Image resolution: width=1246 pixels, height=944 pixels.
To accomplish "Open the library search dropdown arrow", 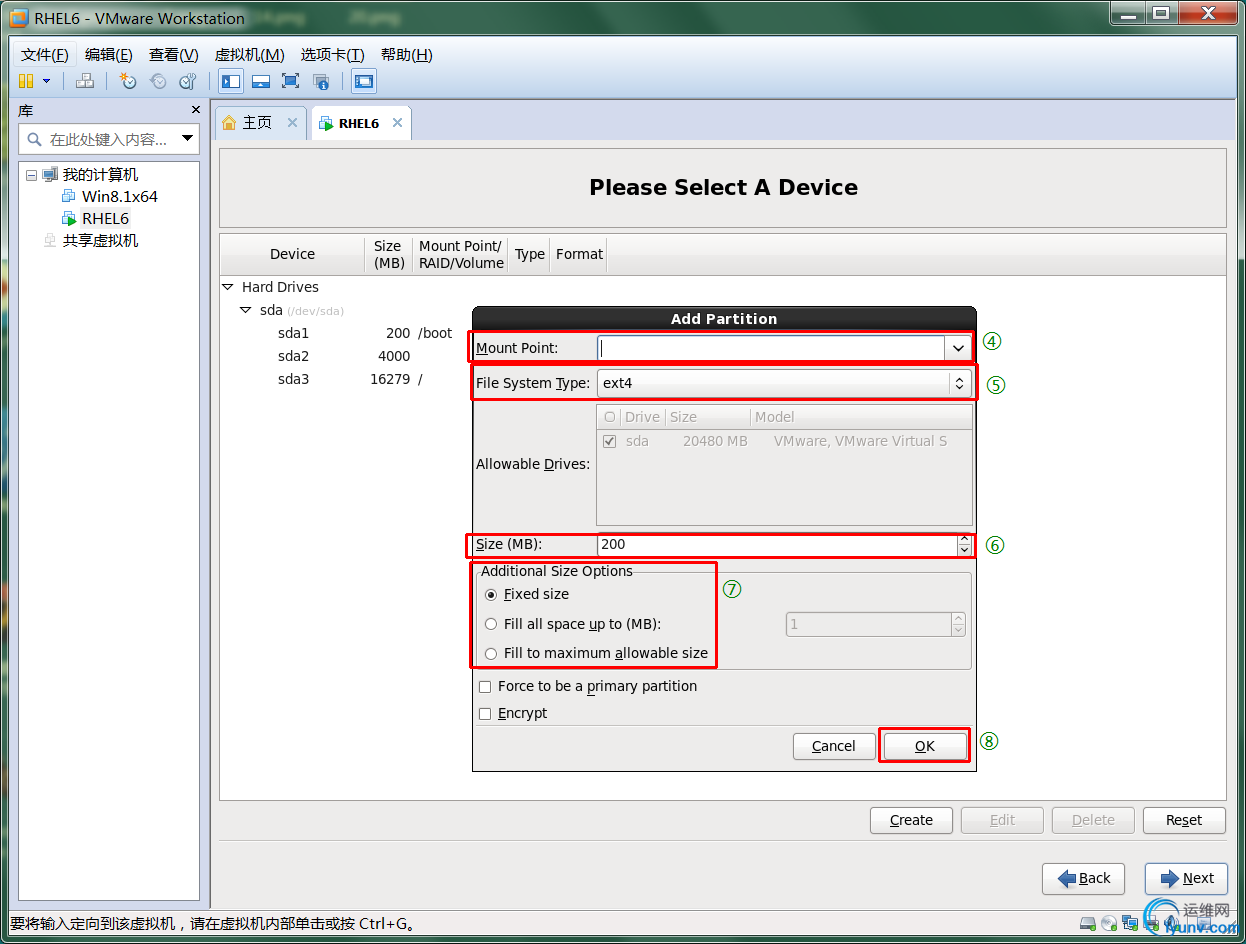I will click(187, 139).
